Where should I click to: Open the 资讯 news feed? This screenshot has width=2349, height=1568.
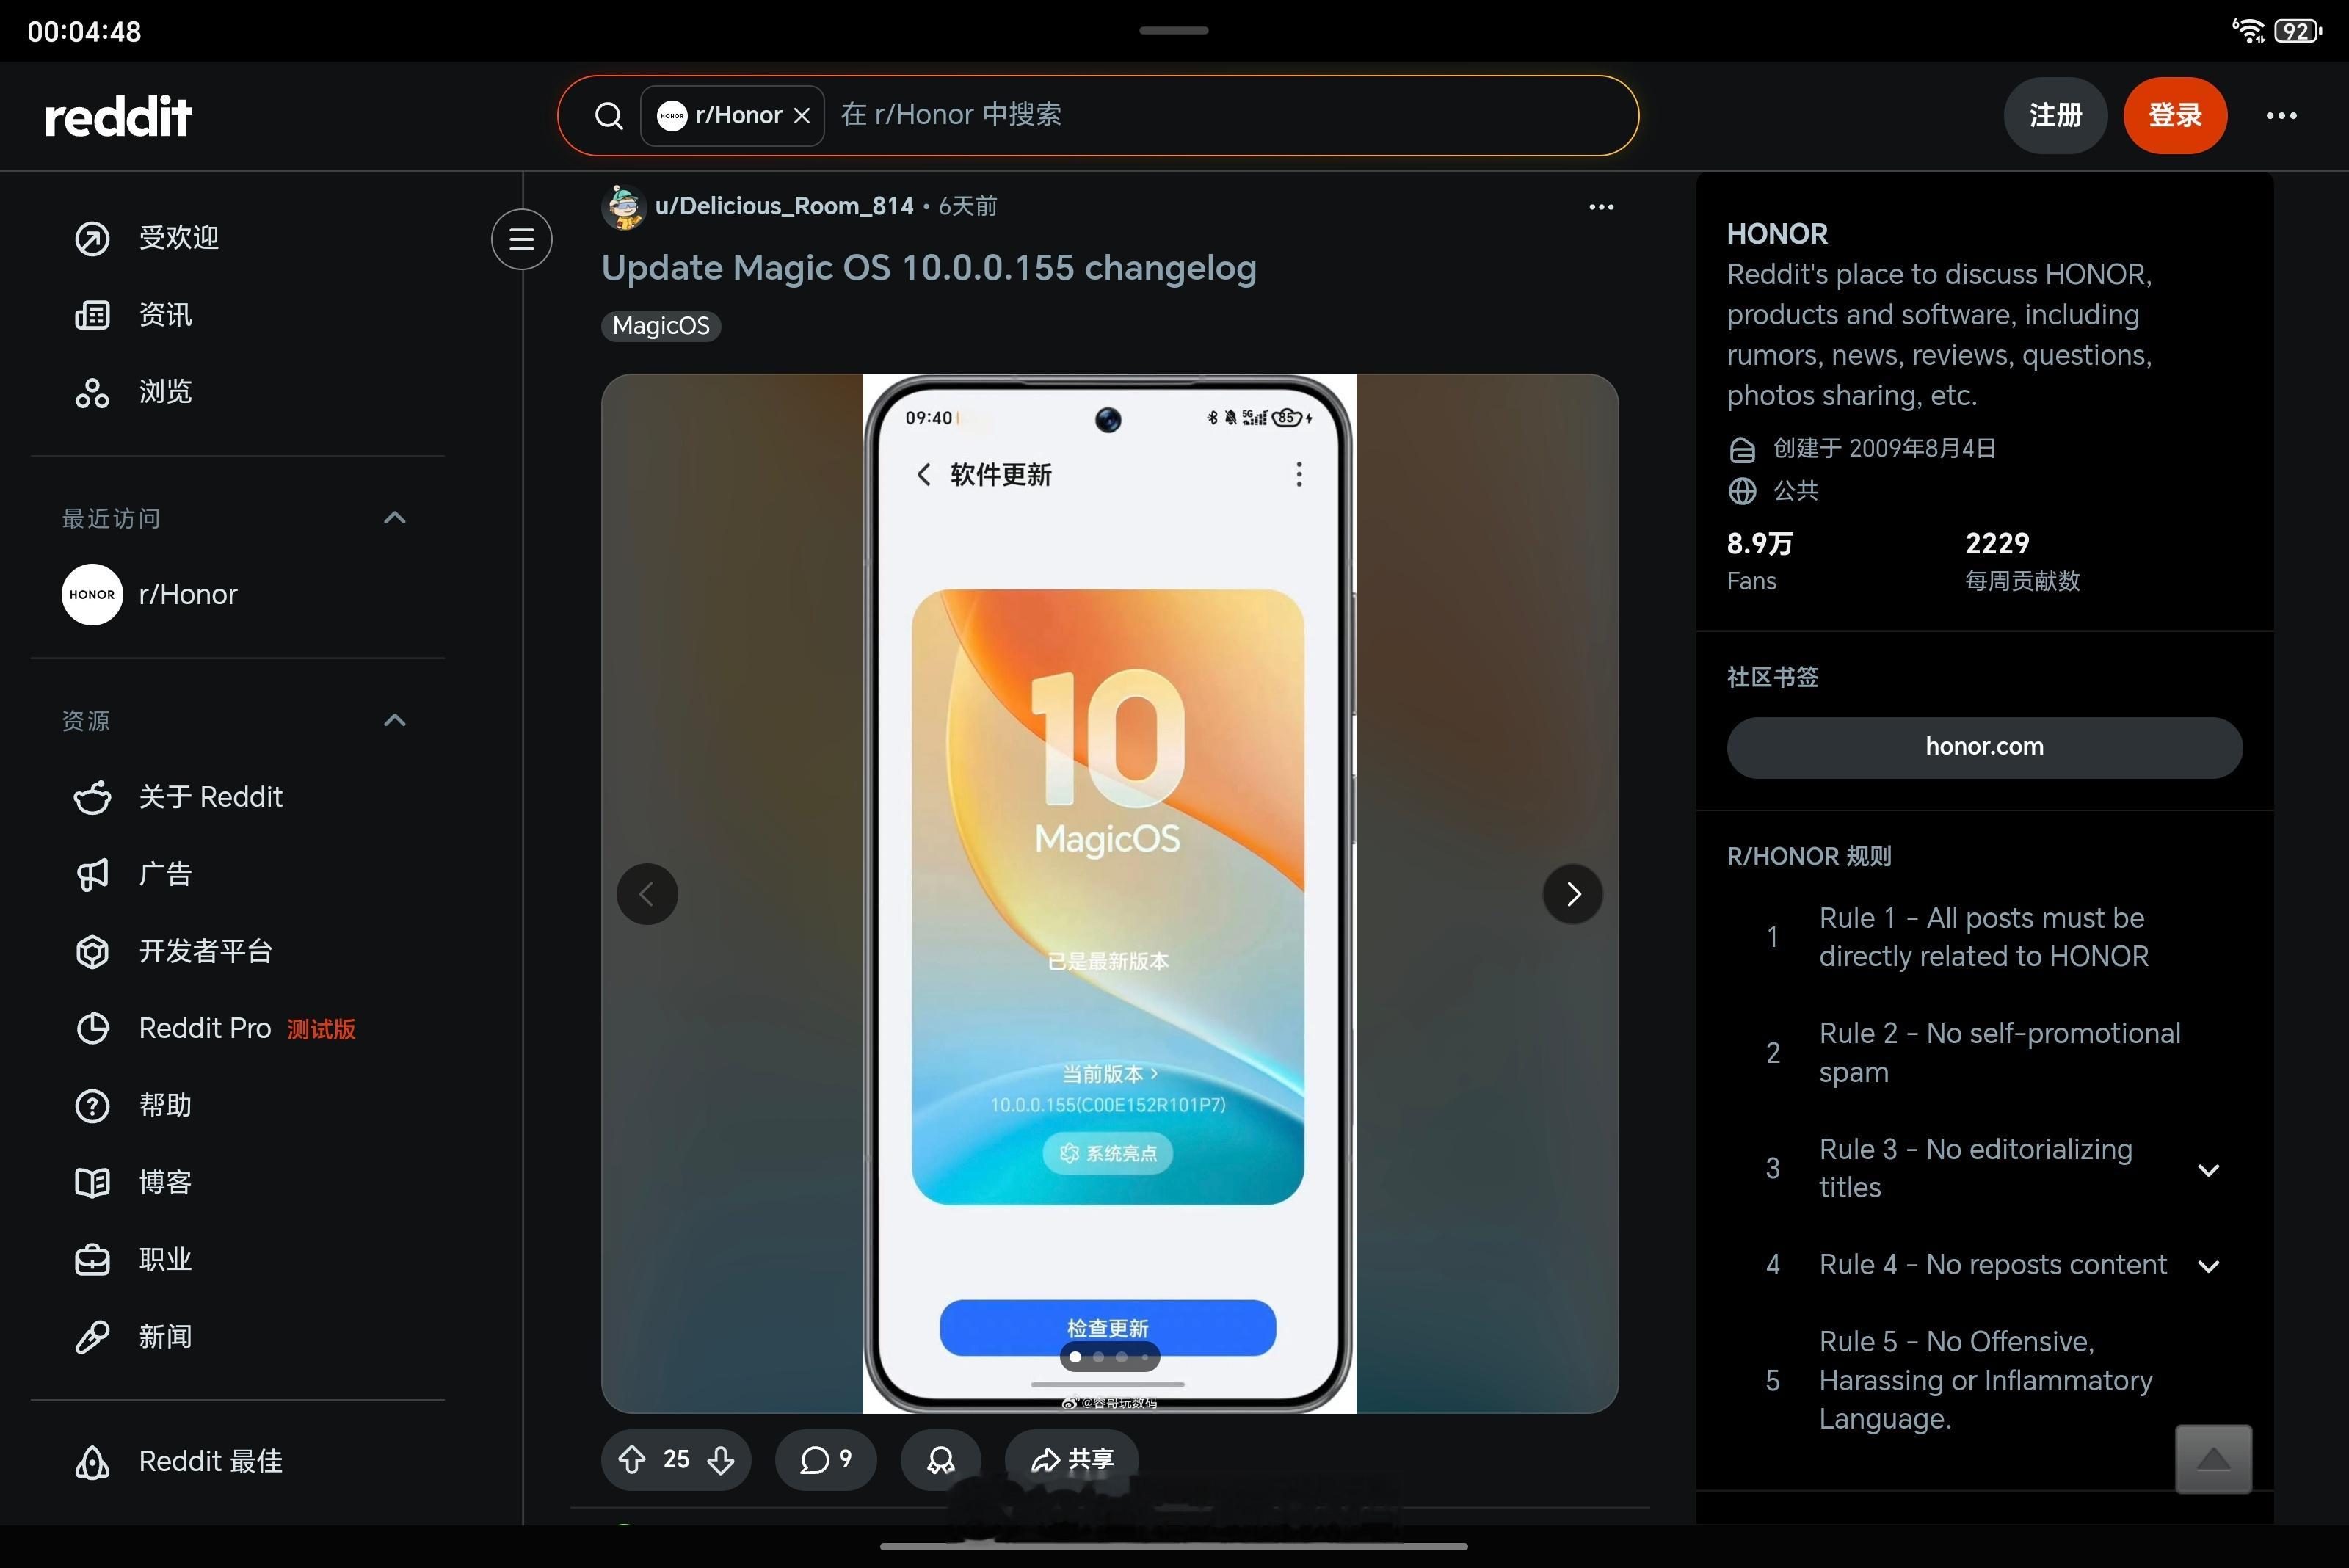pyautogui.click(x=238, y=315)
